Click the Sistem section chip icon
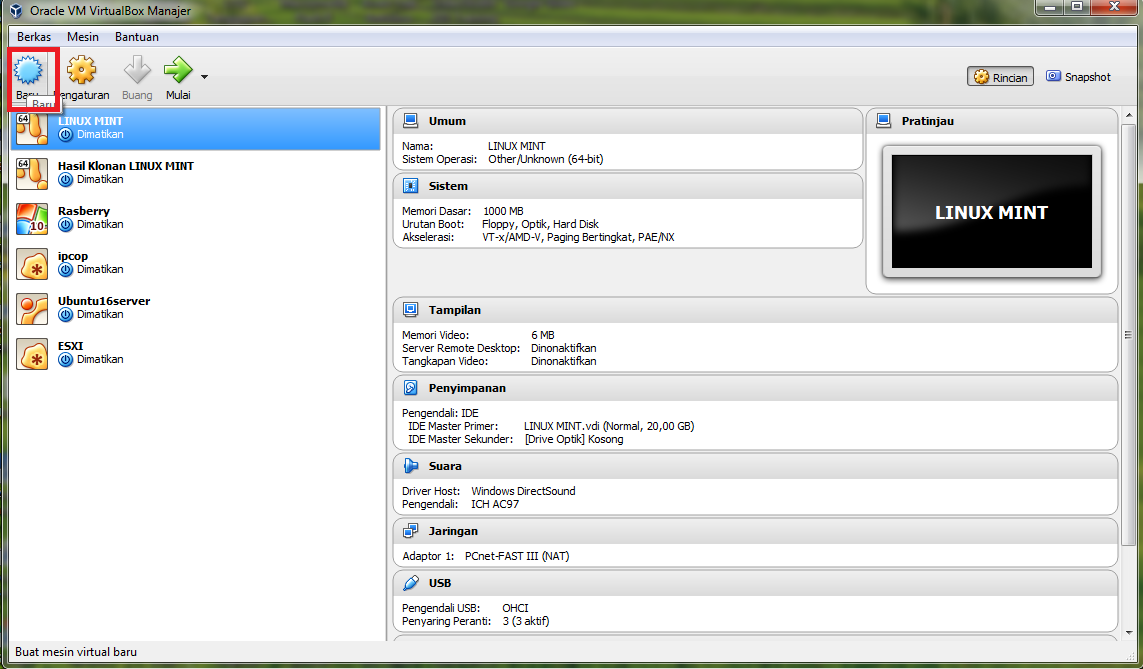The width and height of the screenshot is (1143, 669). (x=410, y=186)
